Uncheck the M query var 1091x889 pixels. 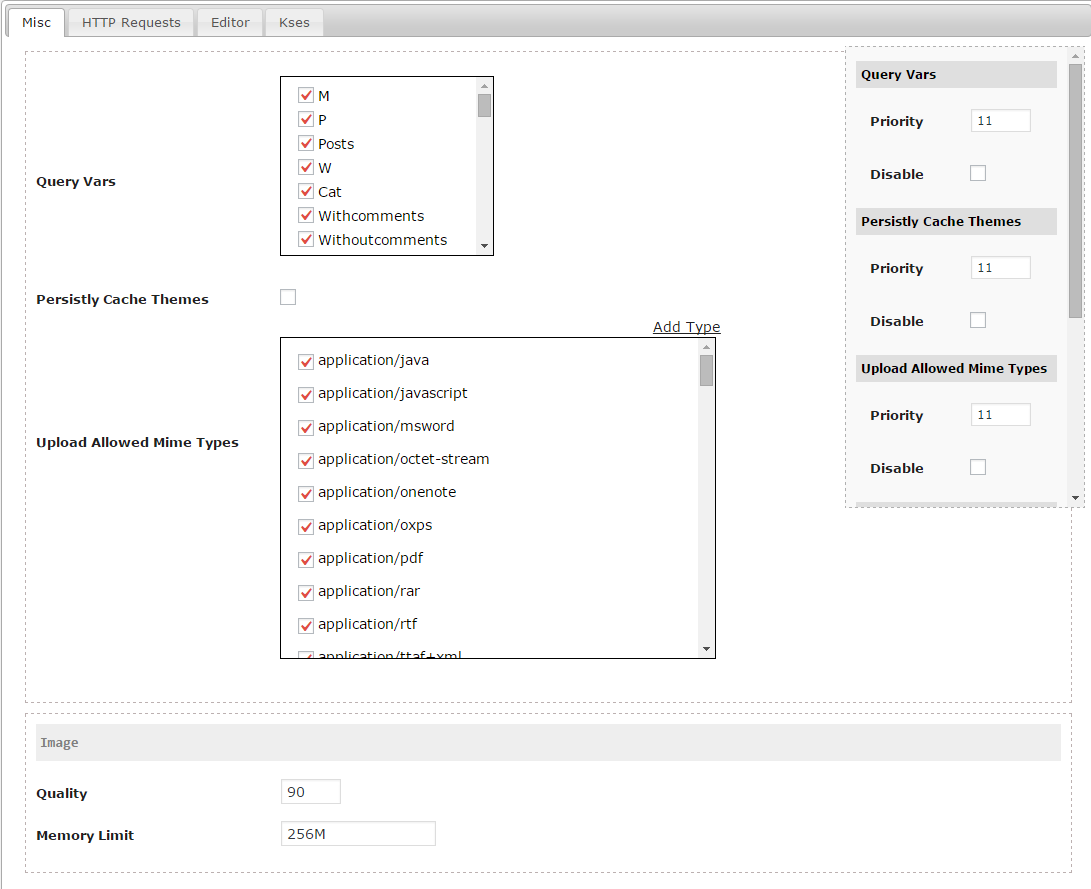(305, 95)
